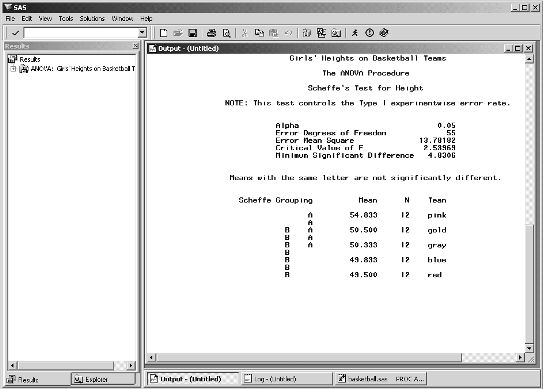Open the Tools menu
543x389 pixels.
click(x=65, y=19)
